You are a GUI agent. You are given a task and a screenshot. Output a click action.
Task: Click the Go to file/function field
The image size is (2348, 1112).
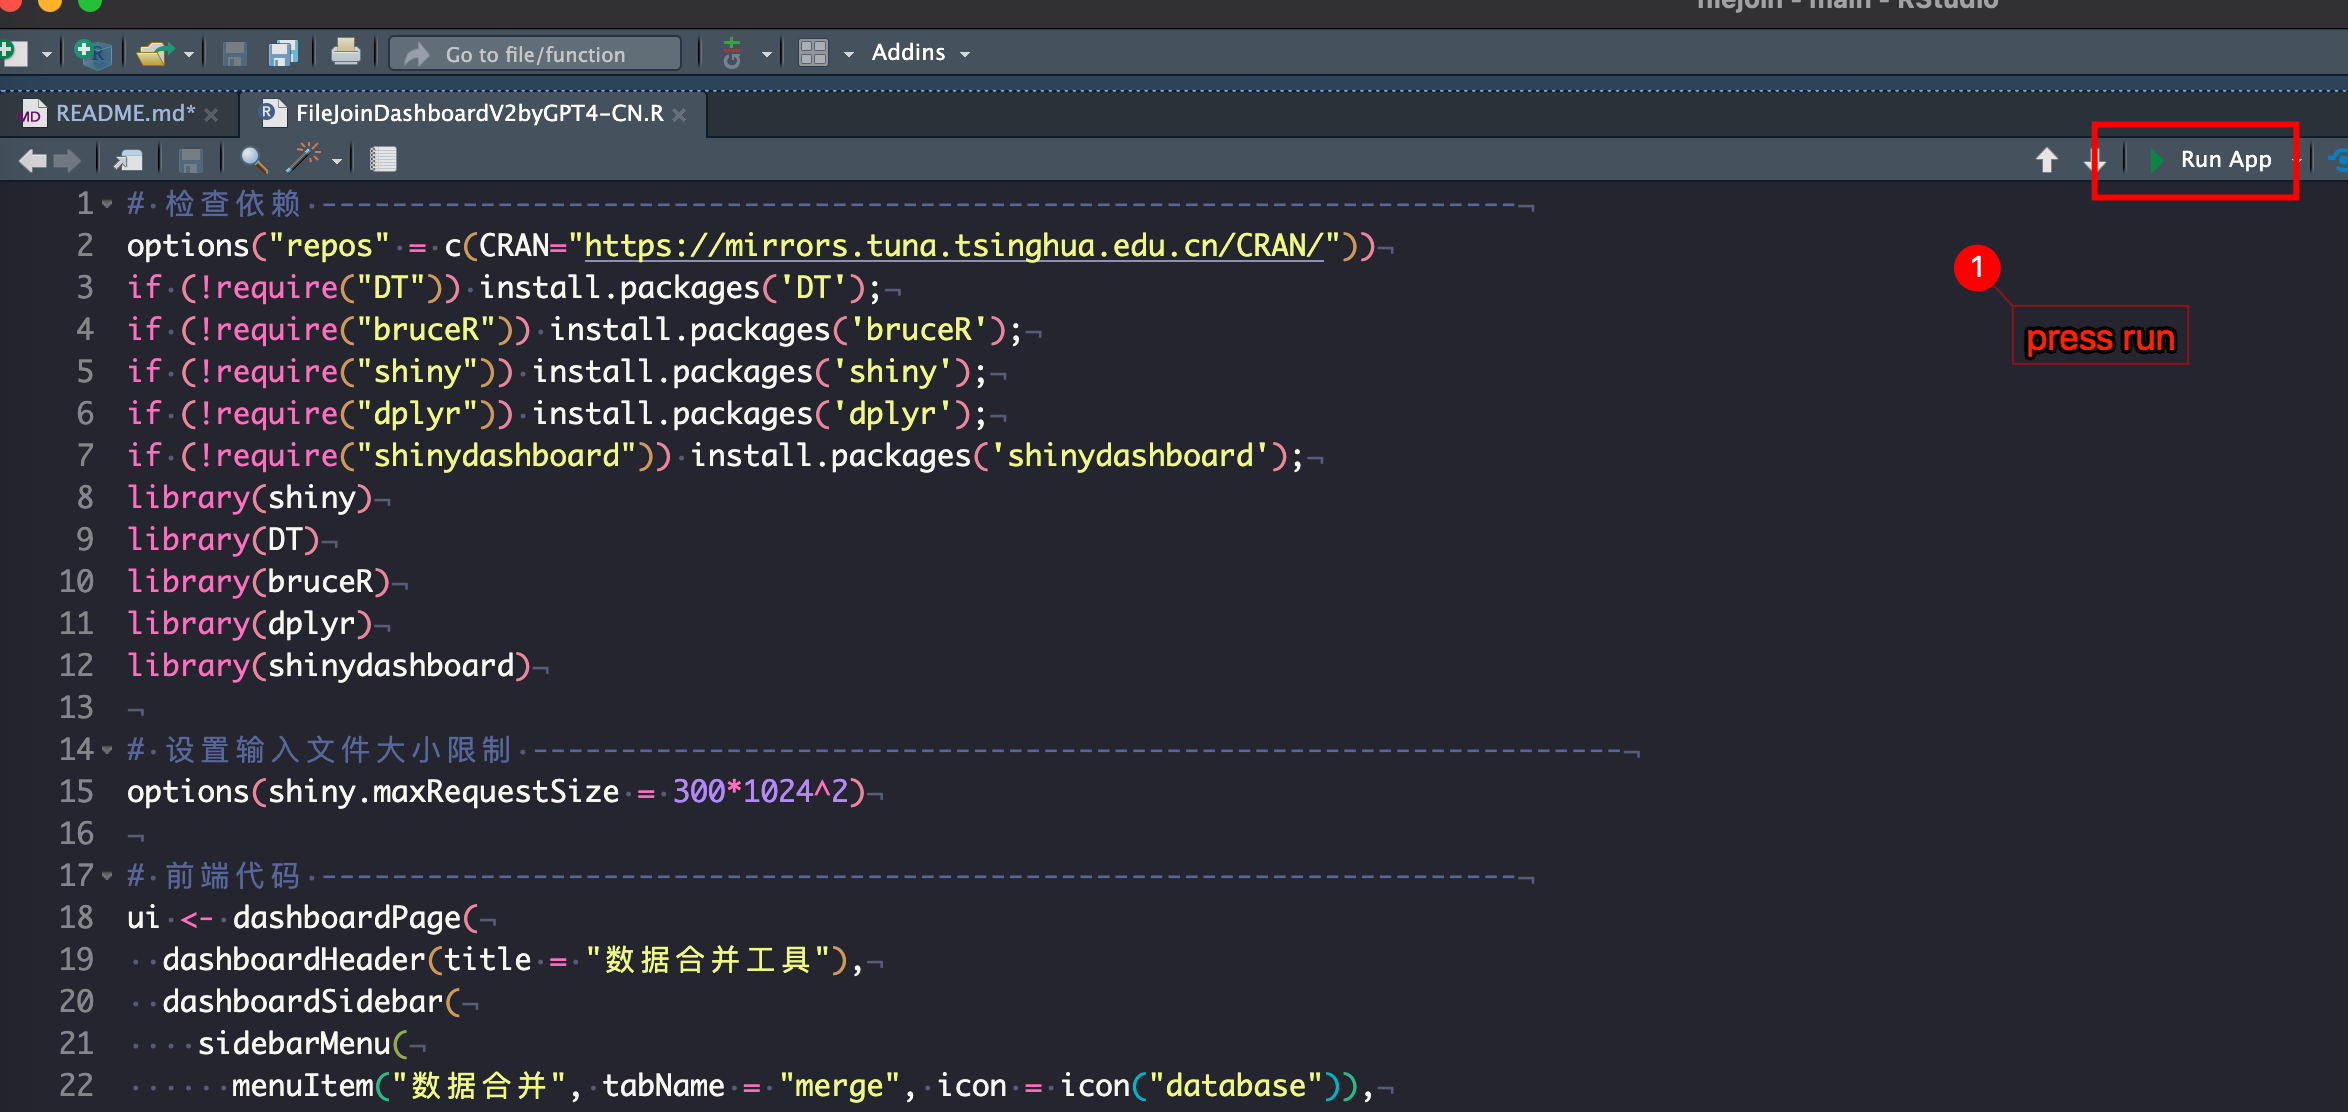(x=535, y=54)
